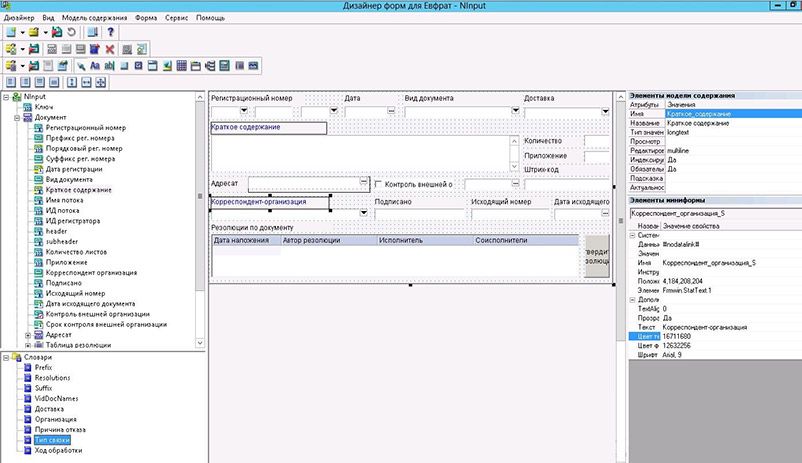Image resolution: width=802 pixels, height=463 pixels.
Task: Collapse the Словари tree node
Action: pos(6,358)
